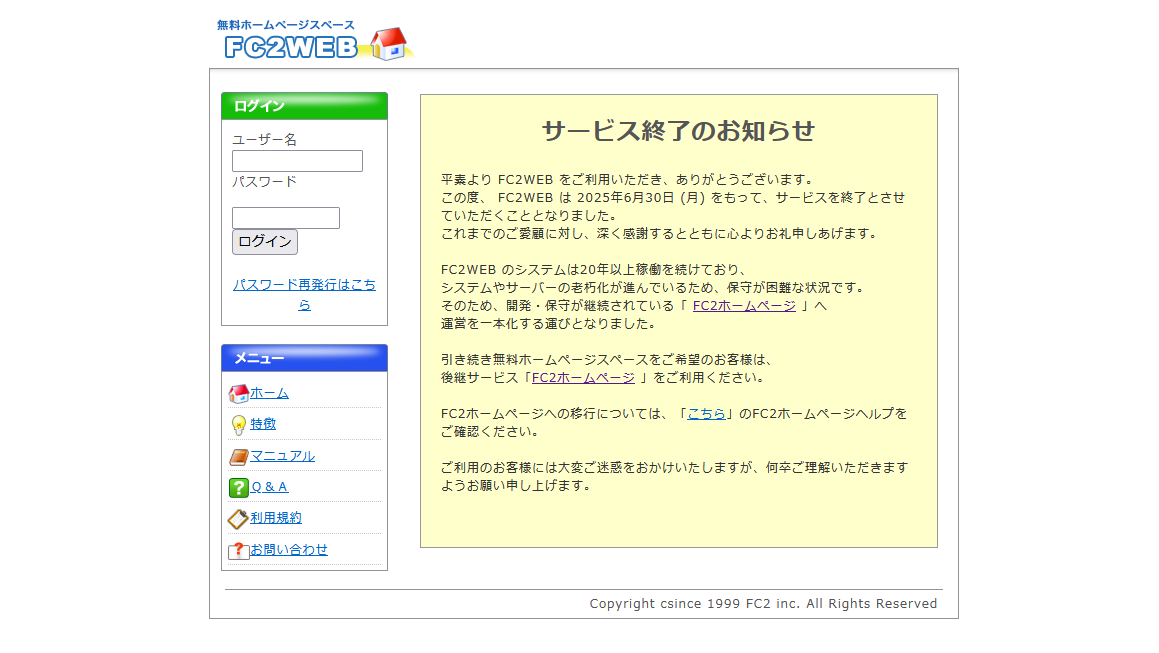This screenshot has width=1159, height=653.
Task: Click the clipboard icon beside 利用規約
Action: click(x=238, y=519)
